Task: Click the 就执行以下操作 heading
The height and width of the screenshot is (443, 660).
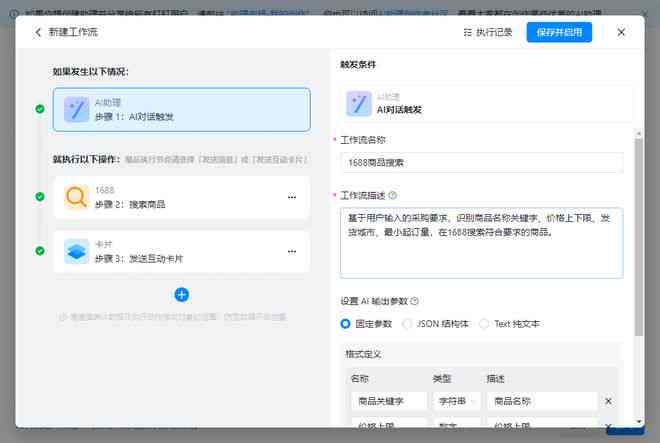Action: [x=86, y=159]
